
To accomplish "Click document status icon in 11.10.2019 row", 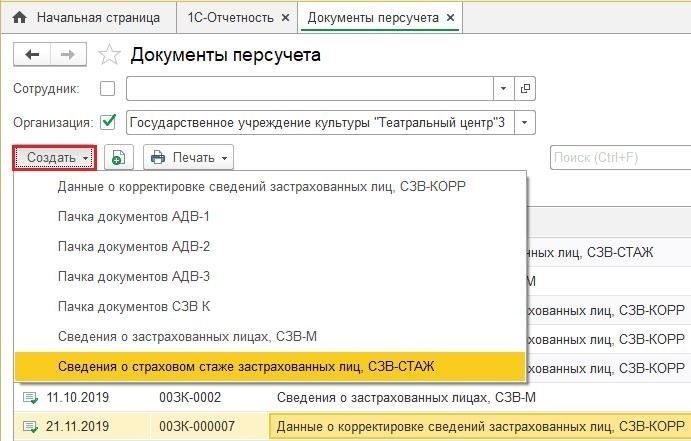I will pos(30,398).
